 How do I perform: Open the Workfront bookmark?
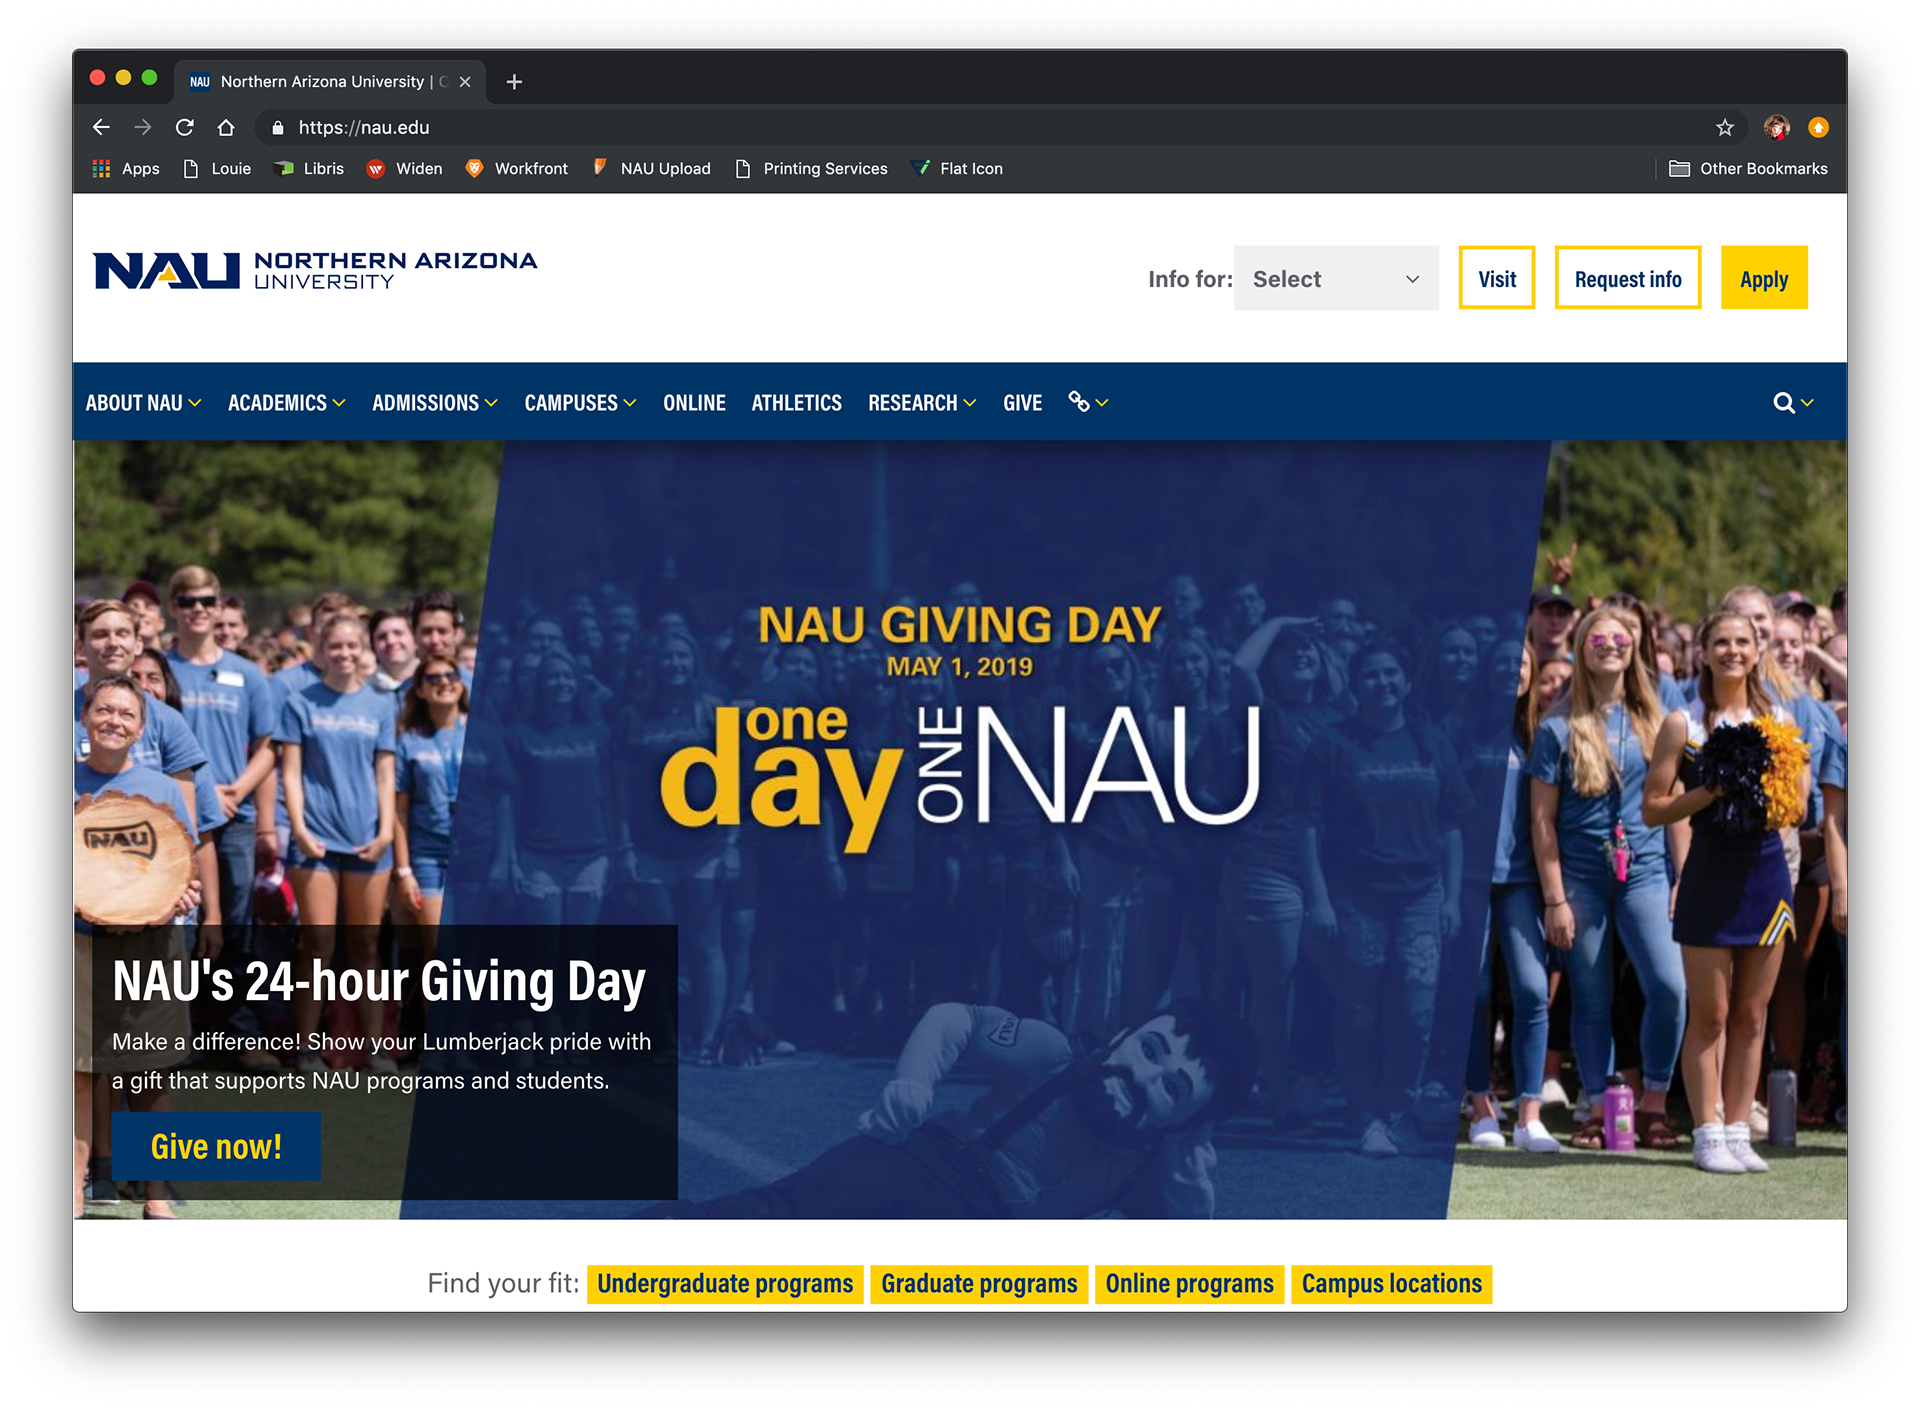(x=517, y=169)
